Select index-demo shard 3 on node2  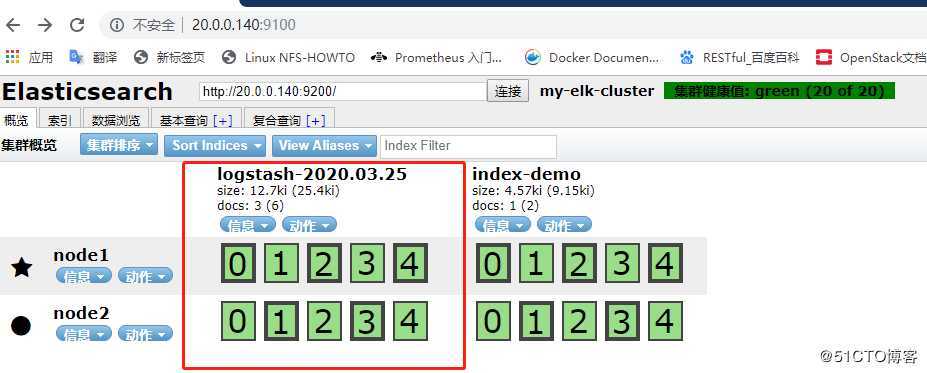coord(623,321)
